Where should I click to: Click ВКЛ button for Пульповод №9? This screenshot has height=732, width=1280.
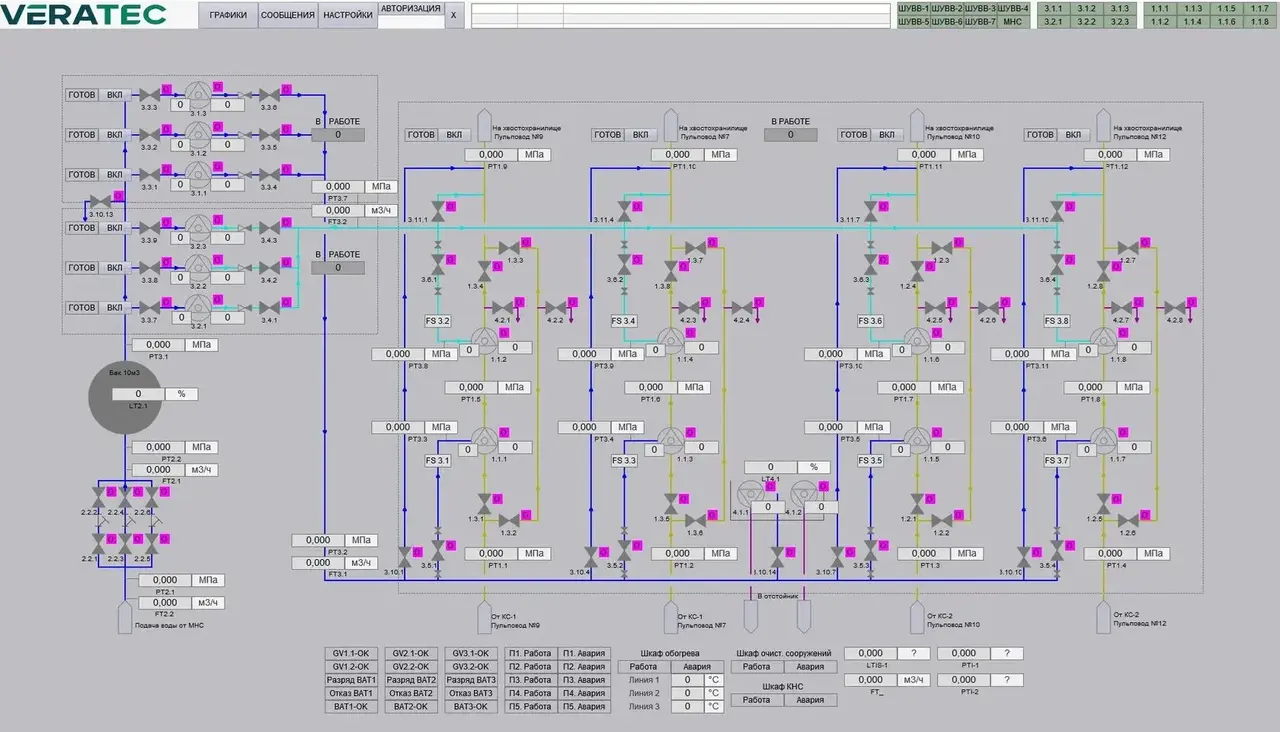coord(455,135)
